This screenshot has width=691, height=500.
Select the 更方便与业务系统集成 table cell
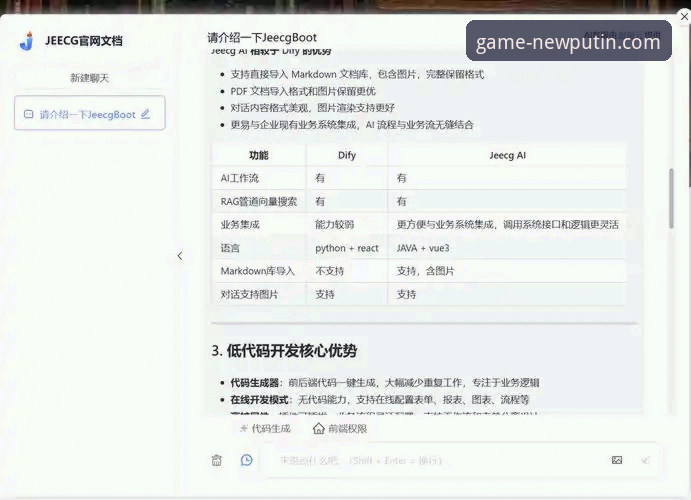507,225
